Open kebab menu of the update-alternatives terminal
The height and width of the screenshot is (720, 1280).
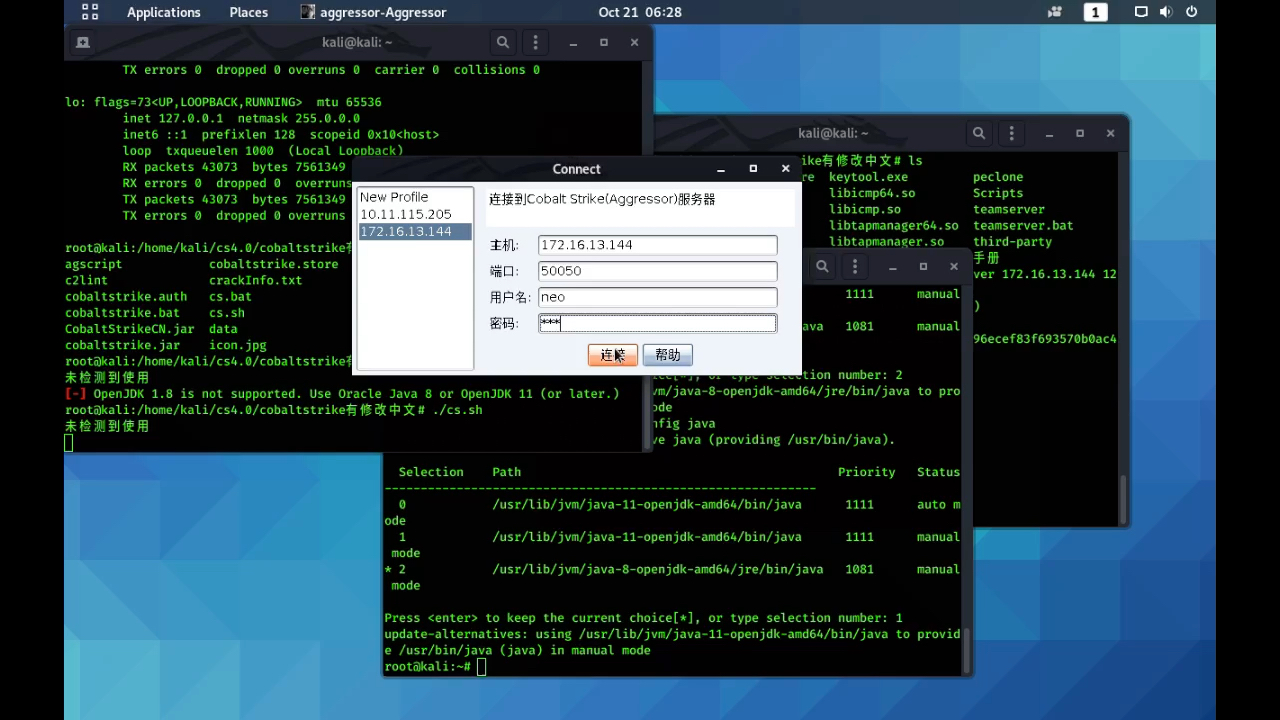coord(855,266)
